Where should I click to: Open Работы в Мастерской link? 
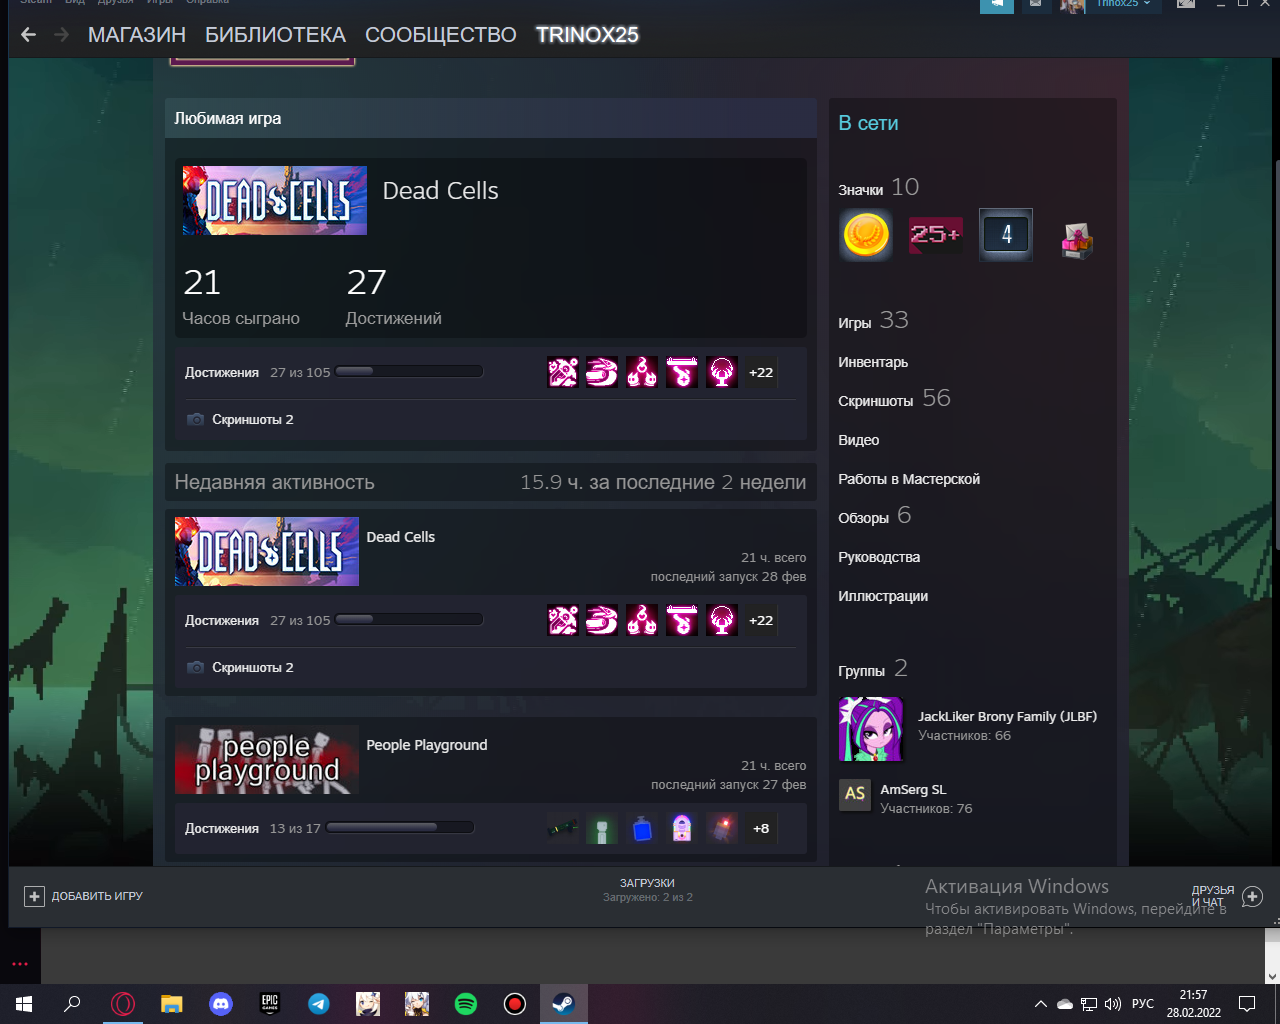point(909,479)
